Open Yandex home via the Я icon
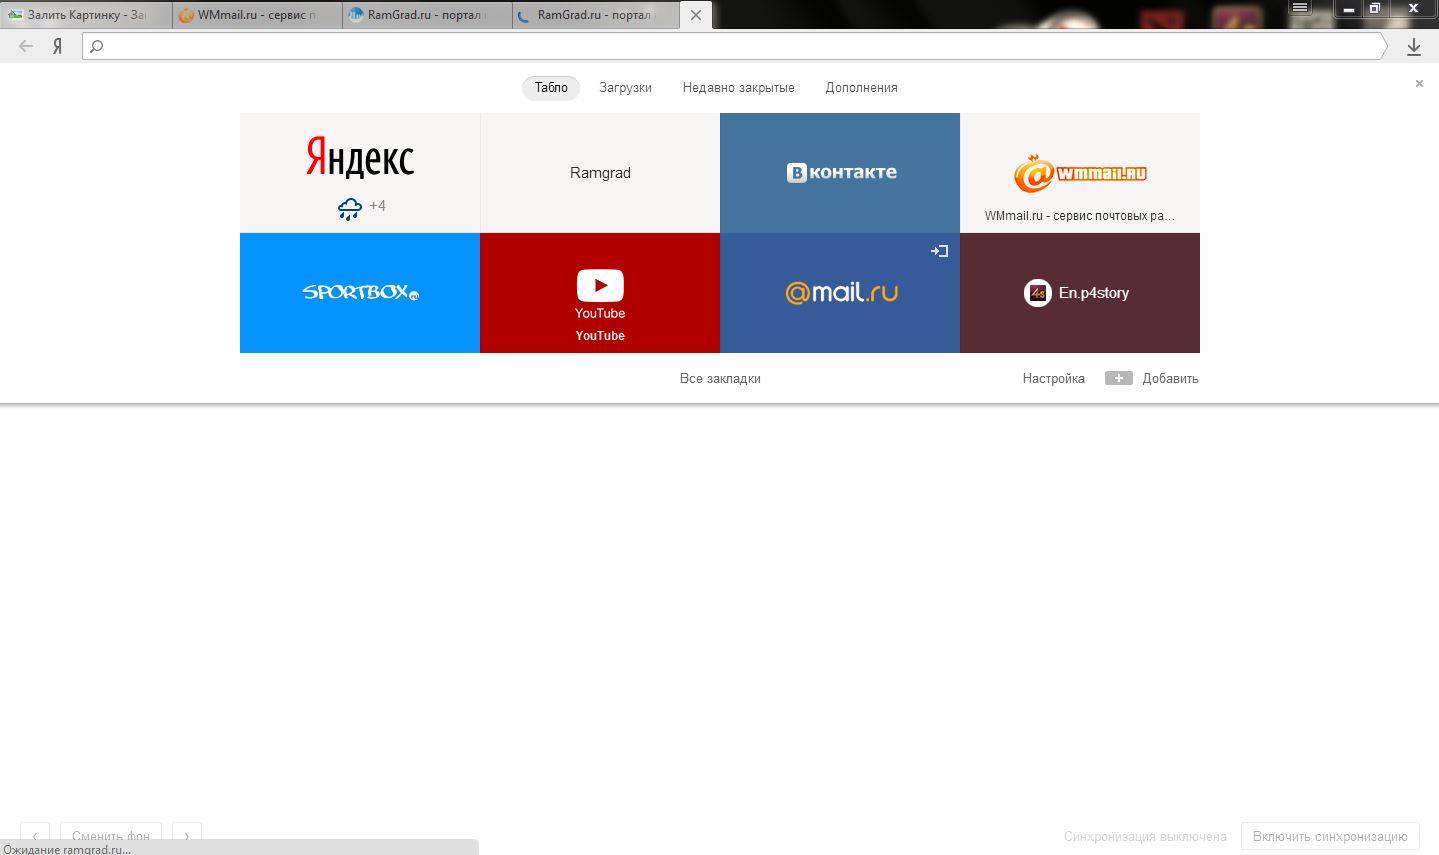Image resolution: width=1439 pixels, height=855 pixels. [58, 46]
